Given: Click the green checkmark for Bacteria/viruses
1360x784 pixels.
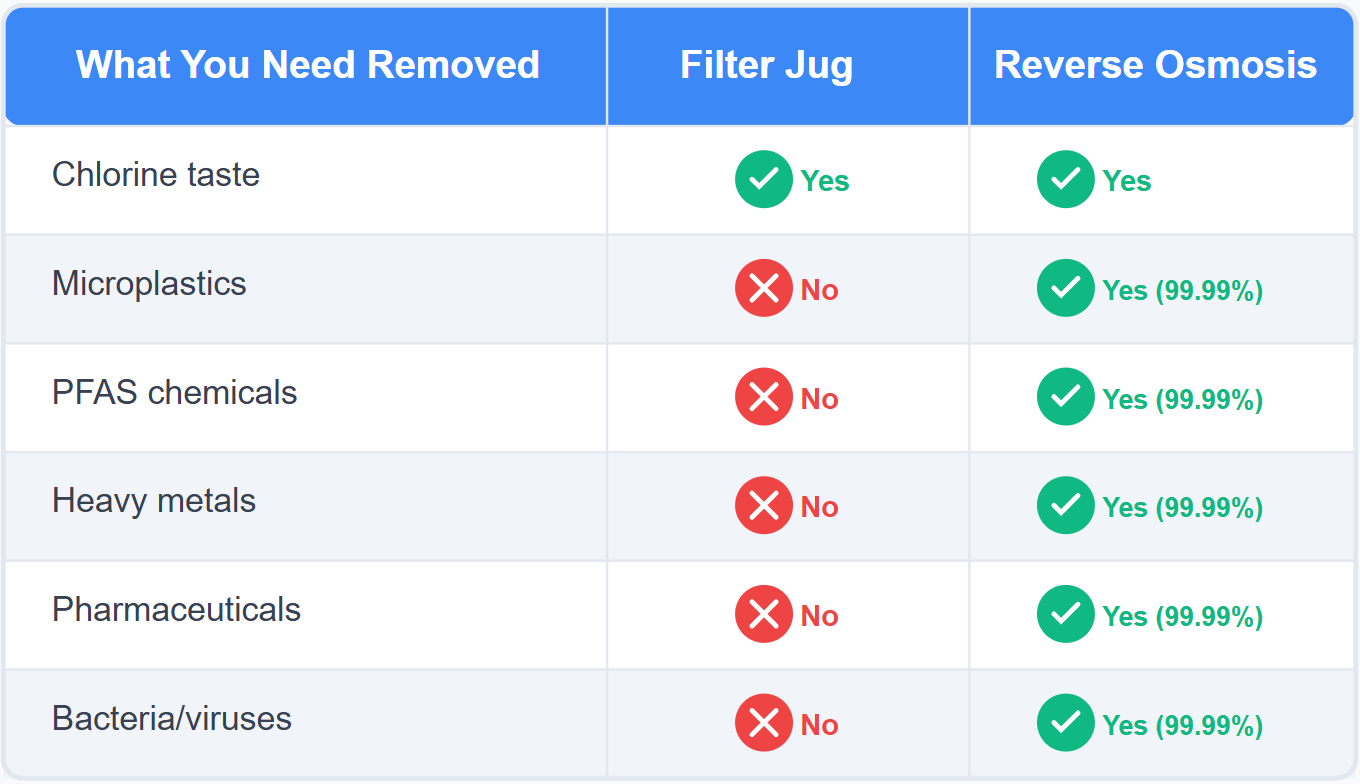Looking at the screenshot, I should [1065, 724].
